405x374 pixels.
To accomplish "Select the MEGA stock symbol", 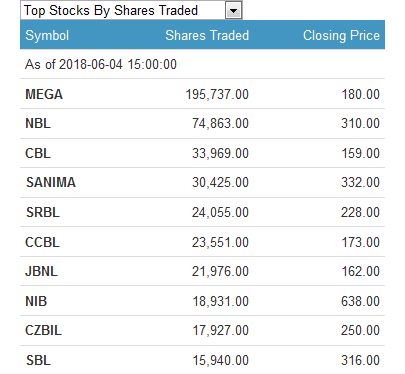I will pyautogui.click(x=44, y=94).
